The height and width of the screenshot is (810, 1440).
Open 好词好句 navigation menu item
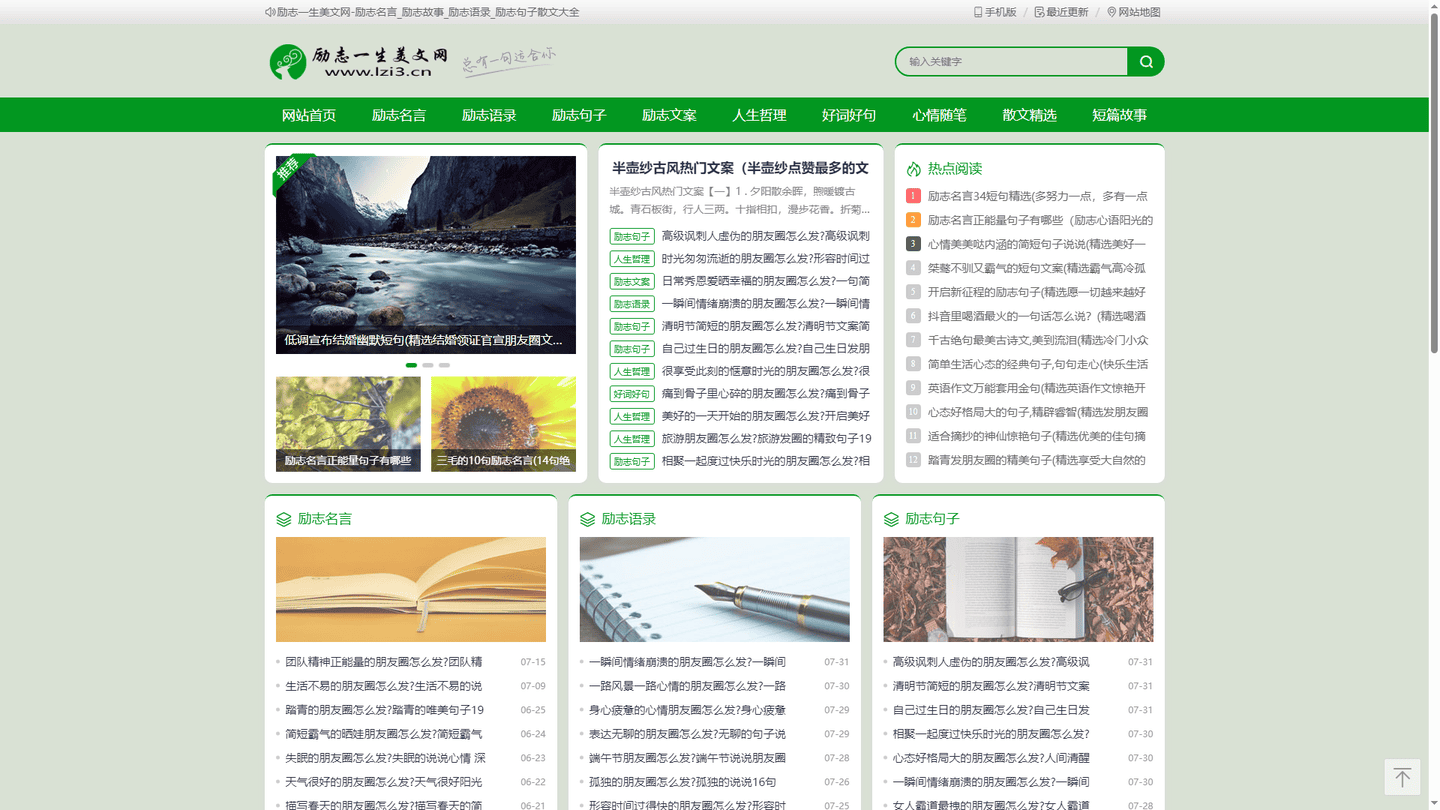pos(849,115)
